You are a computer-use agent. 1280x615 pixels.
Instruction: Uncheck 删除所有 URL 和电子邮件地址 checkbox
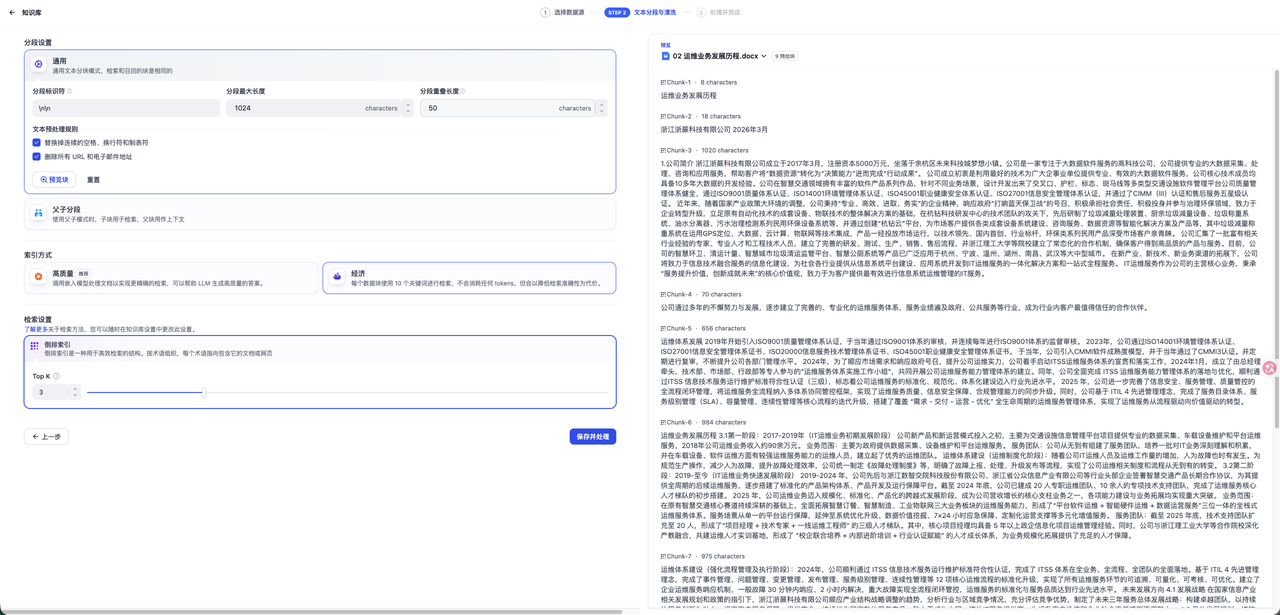[37, 157]
